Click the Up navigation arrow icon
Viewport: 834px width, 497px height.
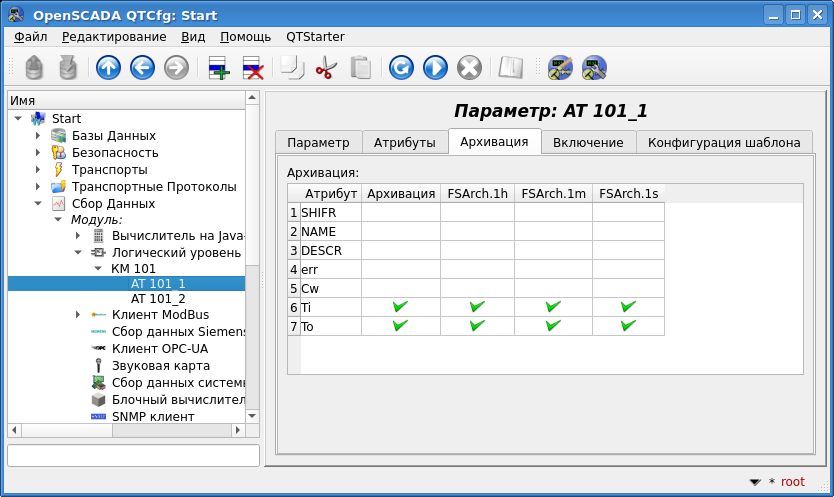108,68
